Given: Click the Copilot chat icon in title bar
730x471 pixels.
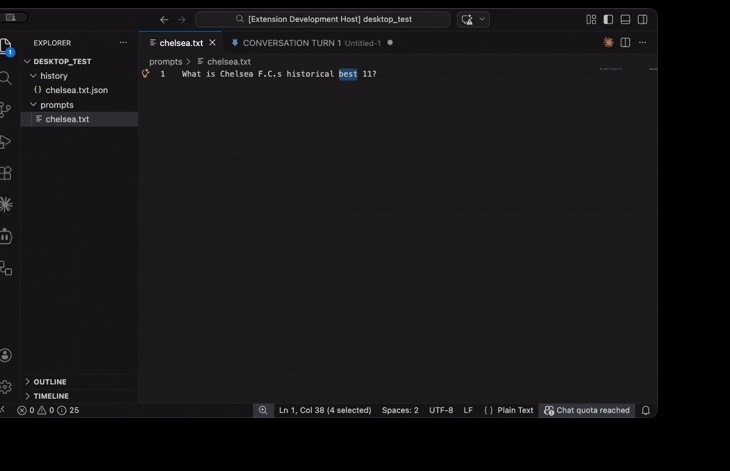Looking at the screenshot, I should 467,20.
